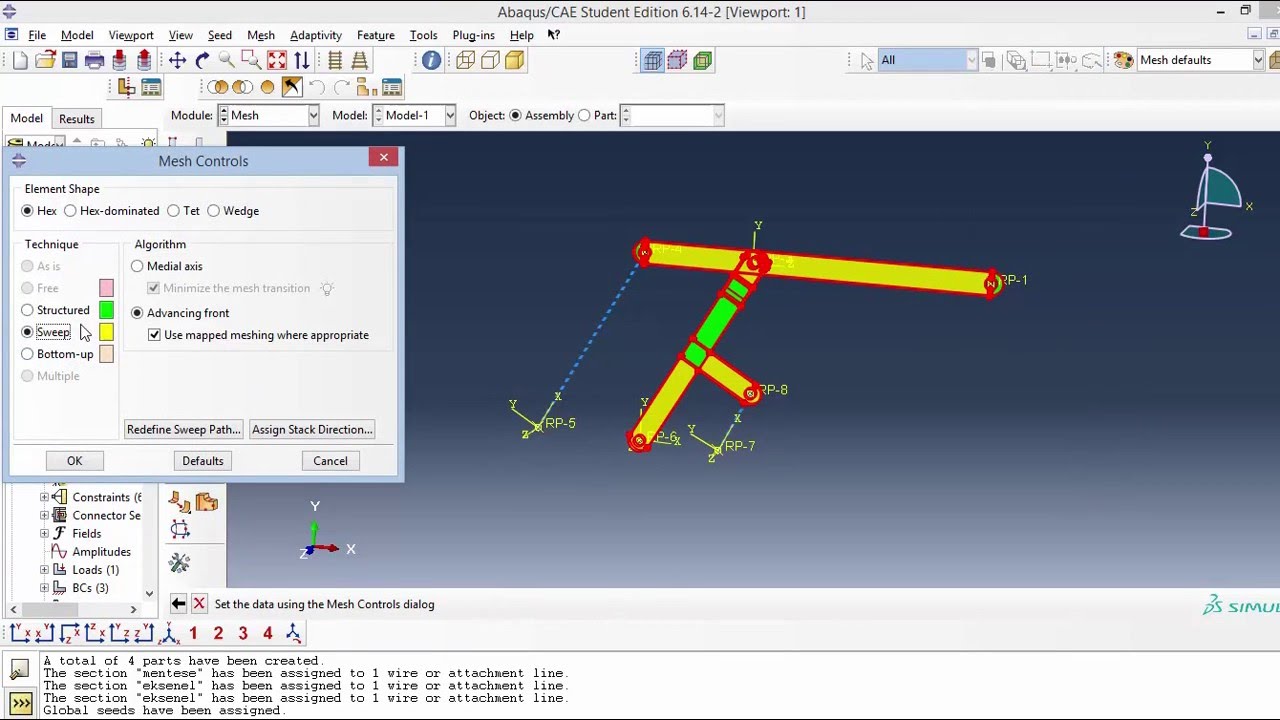This screenshot has width=1280, height=720.
Task: Open the Viewport menu
Action: (x=131, y=35)
